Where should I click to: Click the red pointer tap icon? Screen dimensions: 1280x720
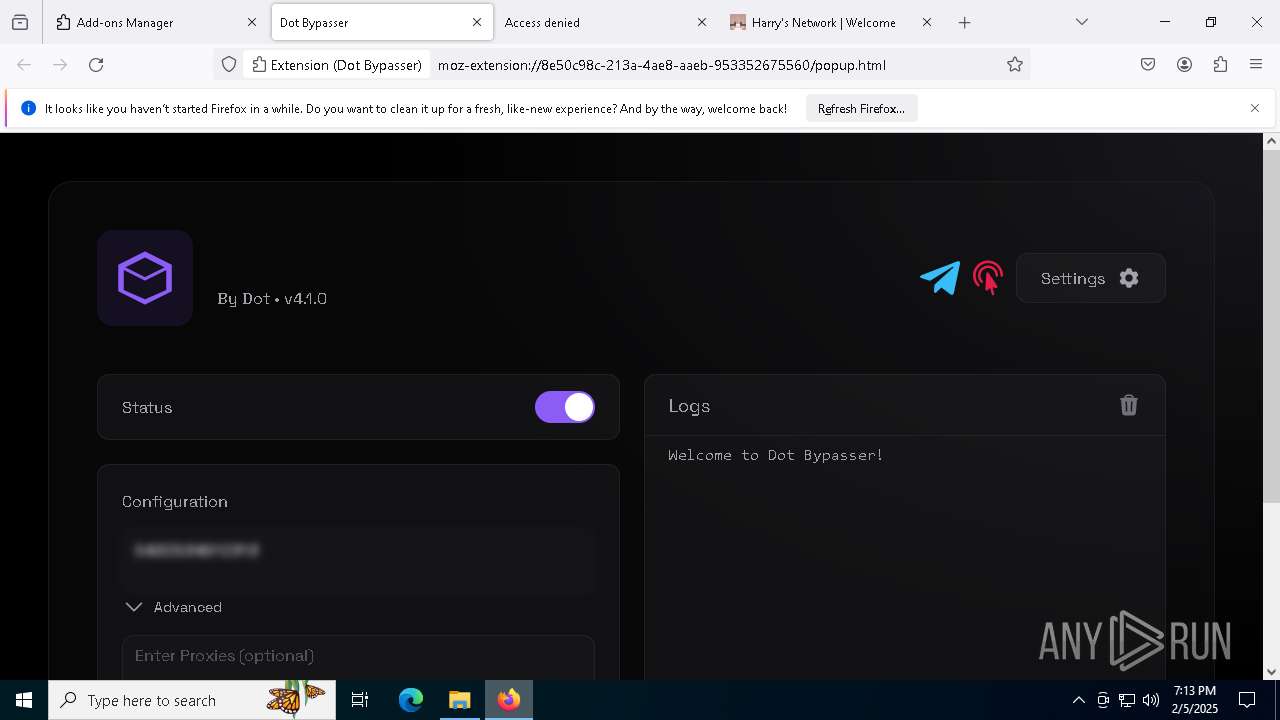[988, 278]
